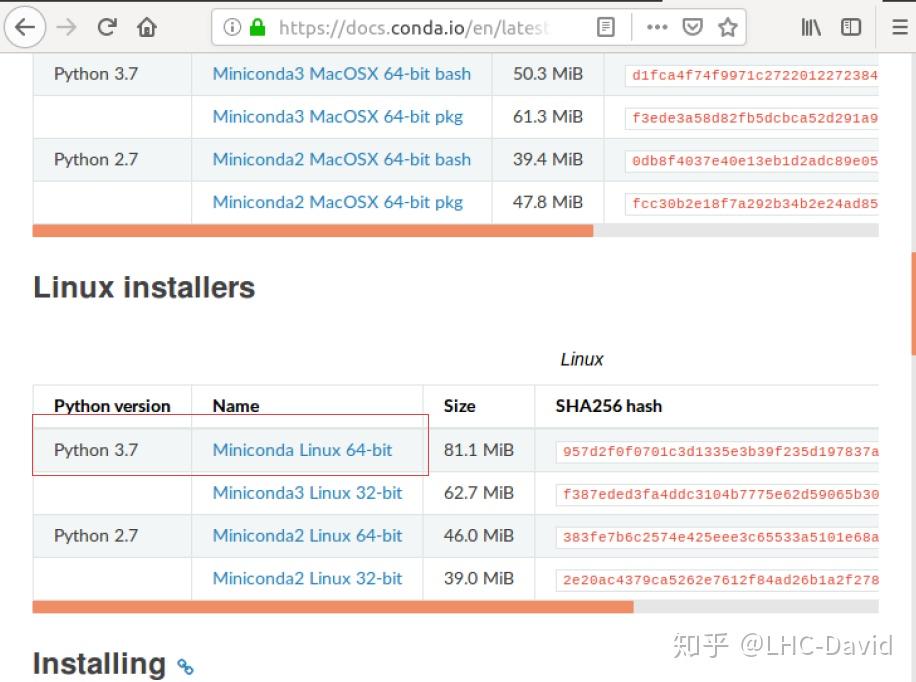The height and width of the screenshot is (682, 916).
Task: Open the Miniconda Linux 64-bit download link
Action: [302, 450]
